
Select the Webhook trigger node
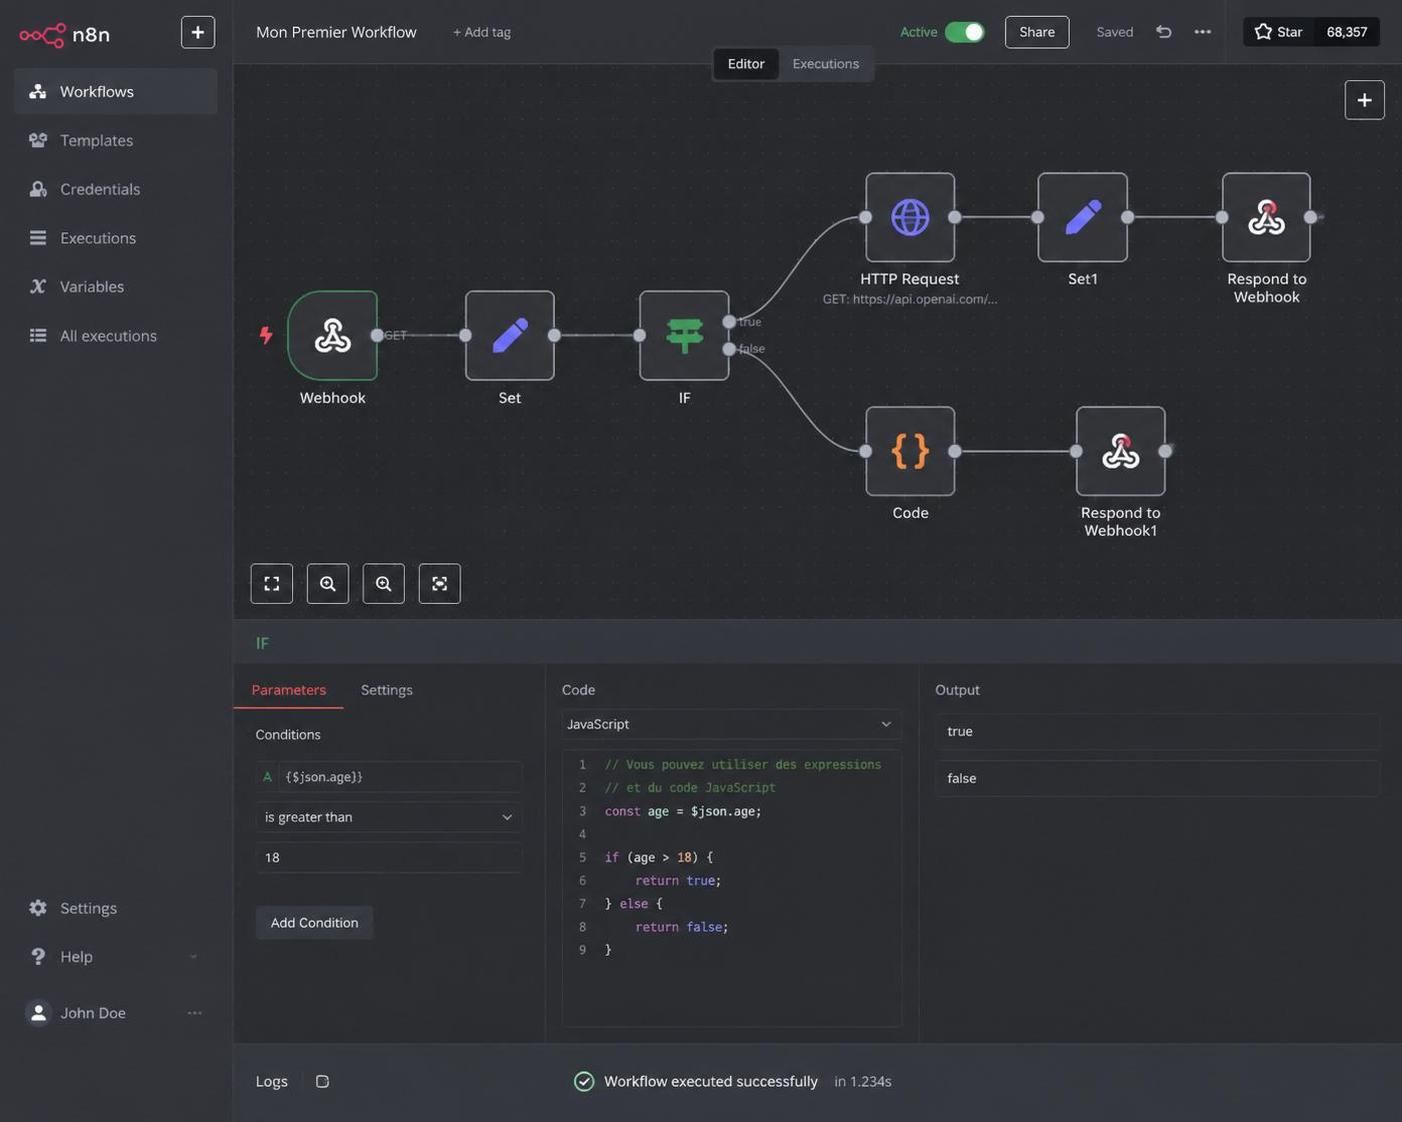[x=333, y=336]
